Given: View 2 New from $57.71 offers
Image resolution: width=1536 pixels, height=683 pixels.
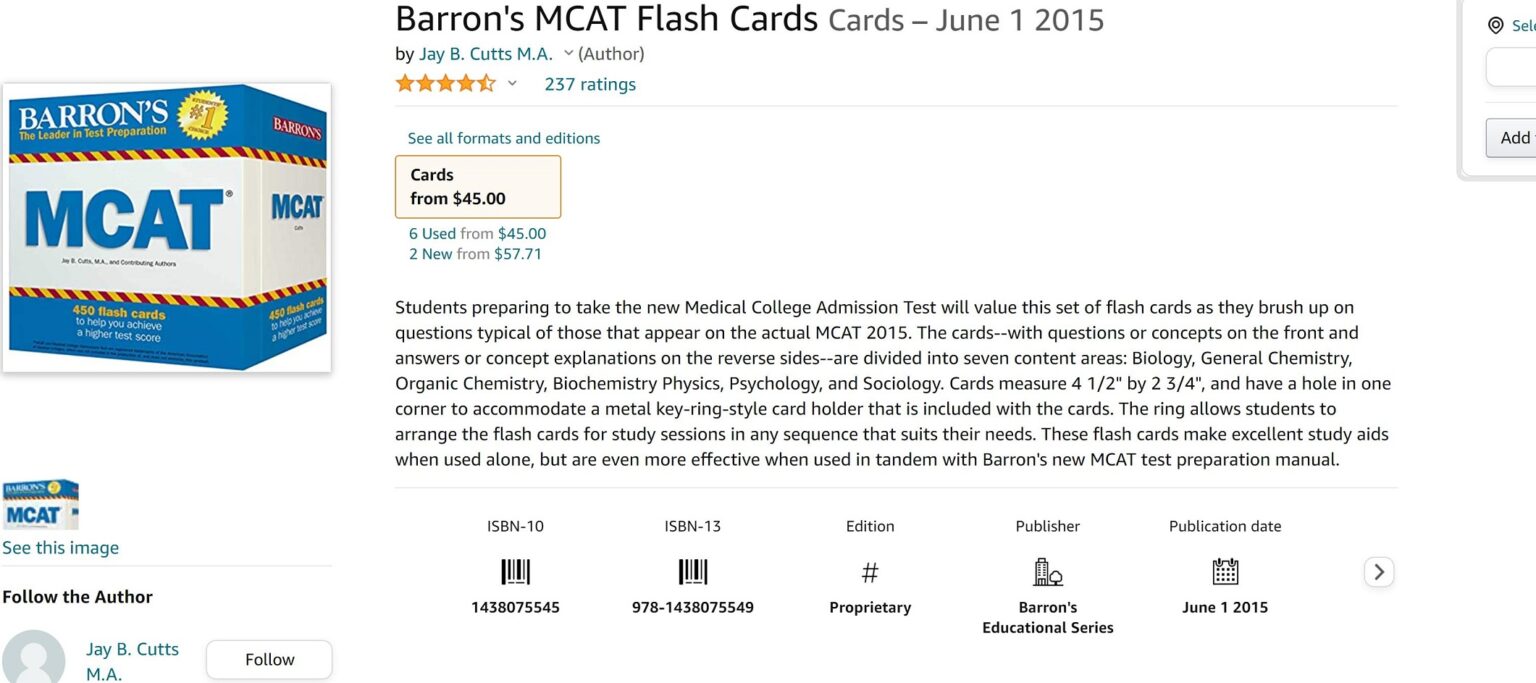Looking at the screenshot, I should [475, 254].
